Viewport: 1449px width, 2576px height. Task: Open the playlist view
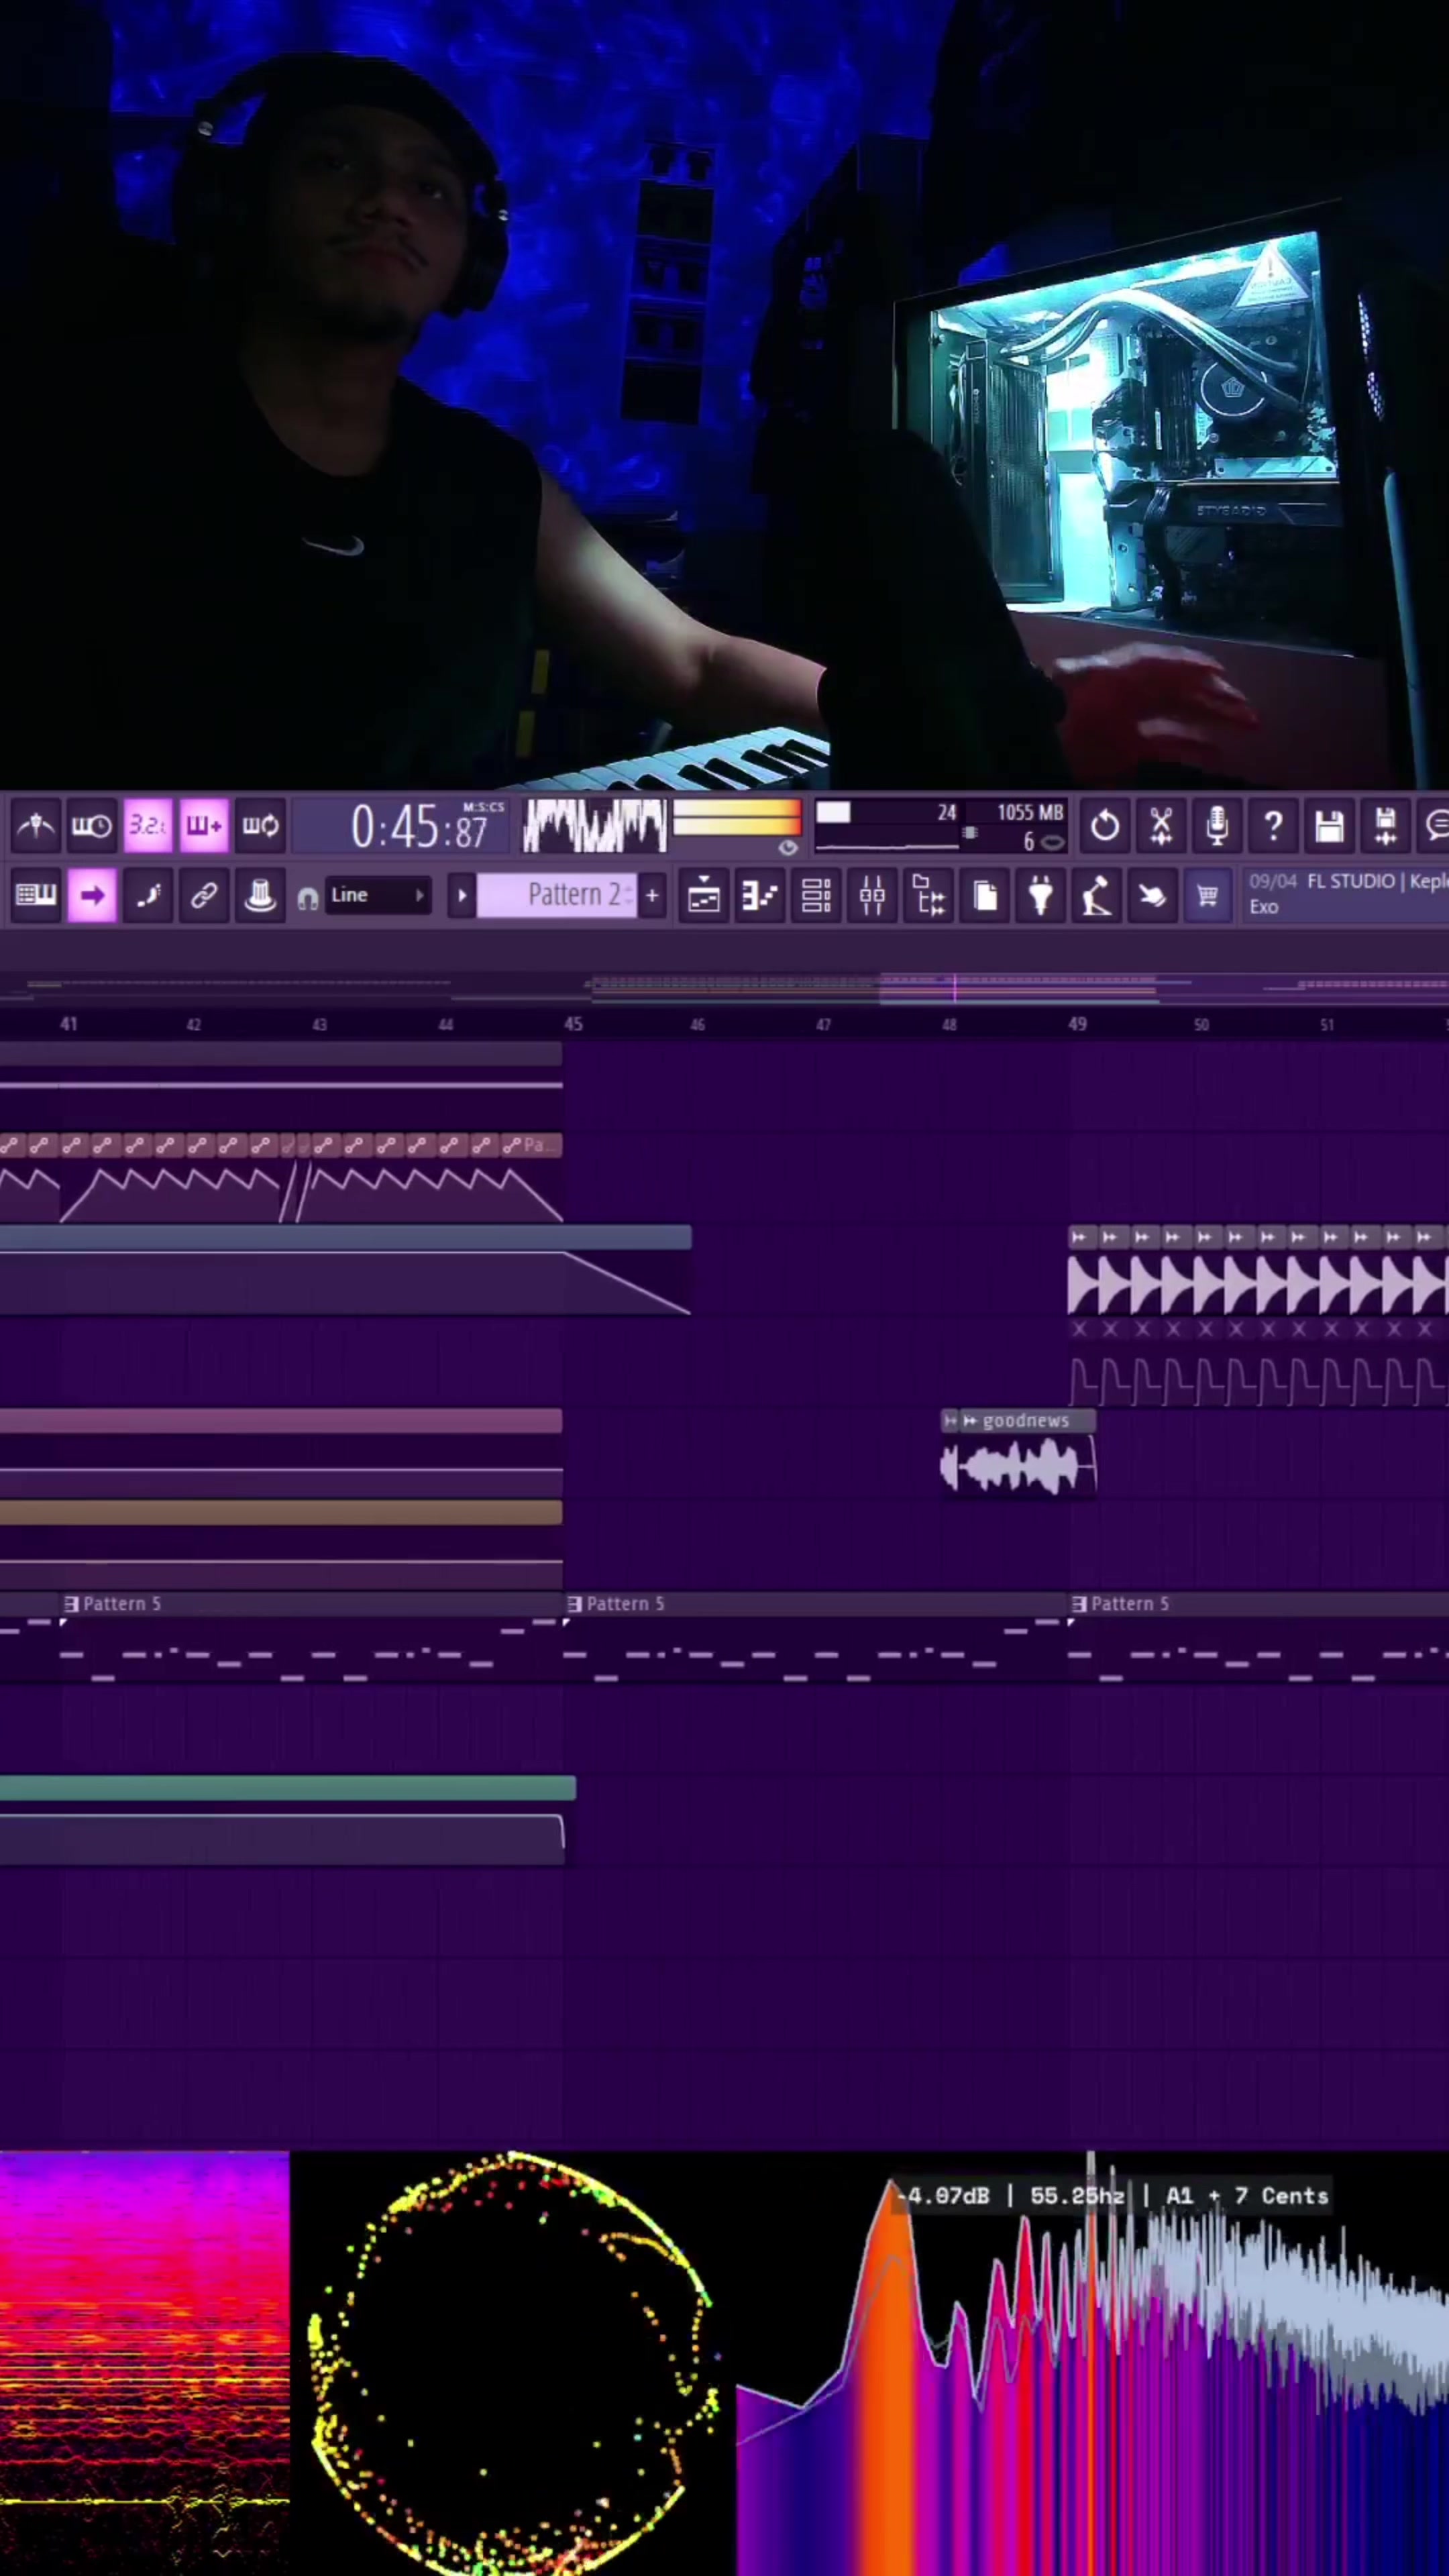pyautogui.click(x=704, y=895)
